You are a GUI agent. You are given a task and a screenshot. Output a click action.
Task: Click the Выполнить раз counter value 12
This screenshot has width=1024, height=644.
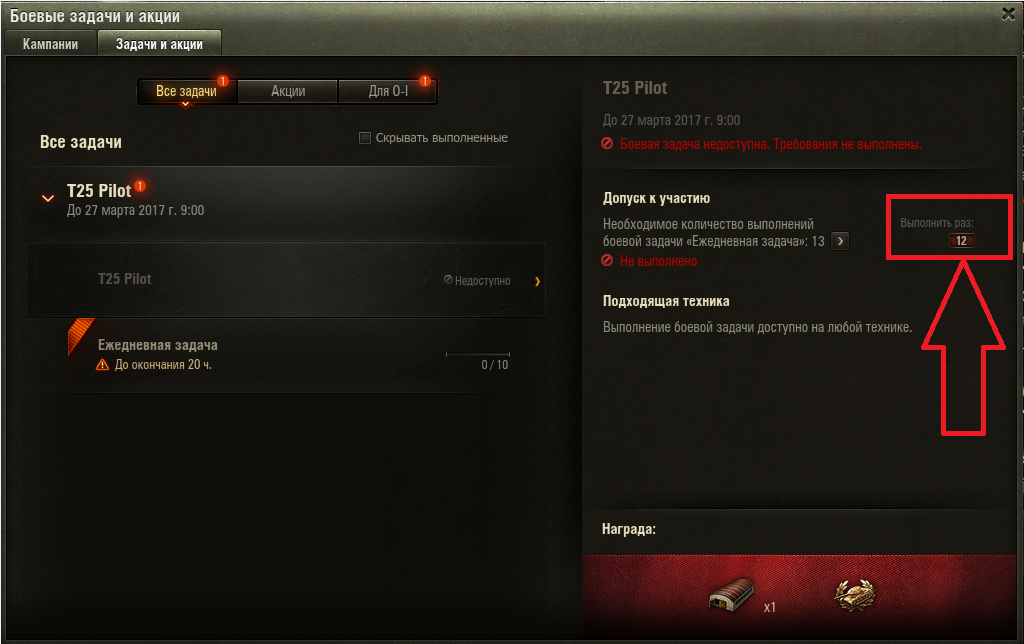(961, 240)
